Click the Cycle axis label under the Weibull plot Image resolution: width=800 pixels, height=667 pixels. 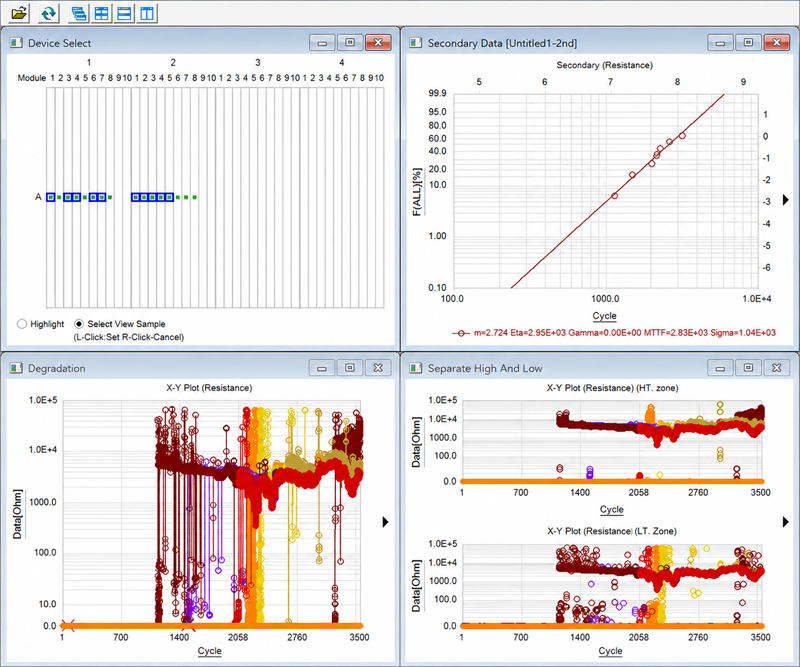point(605,315)
